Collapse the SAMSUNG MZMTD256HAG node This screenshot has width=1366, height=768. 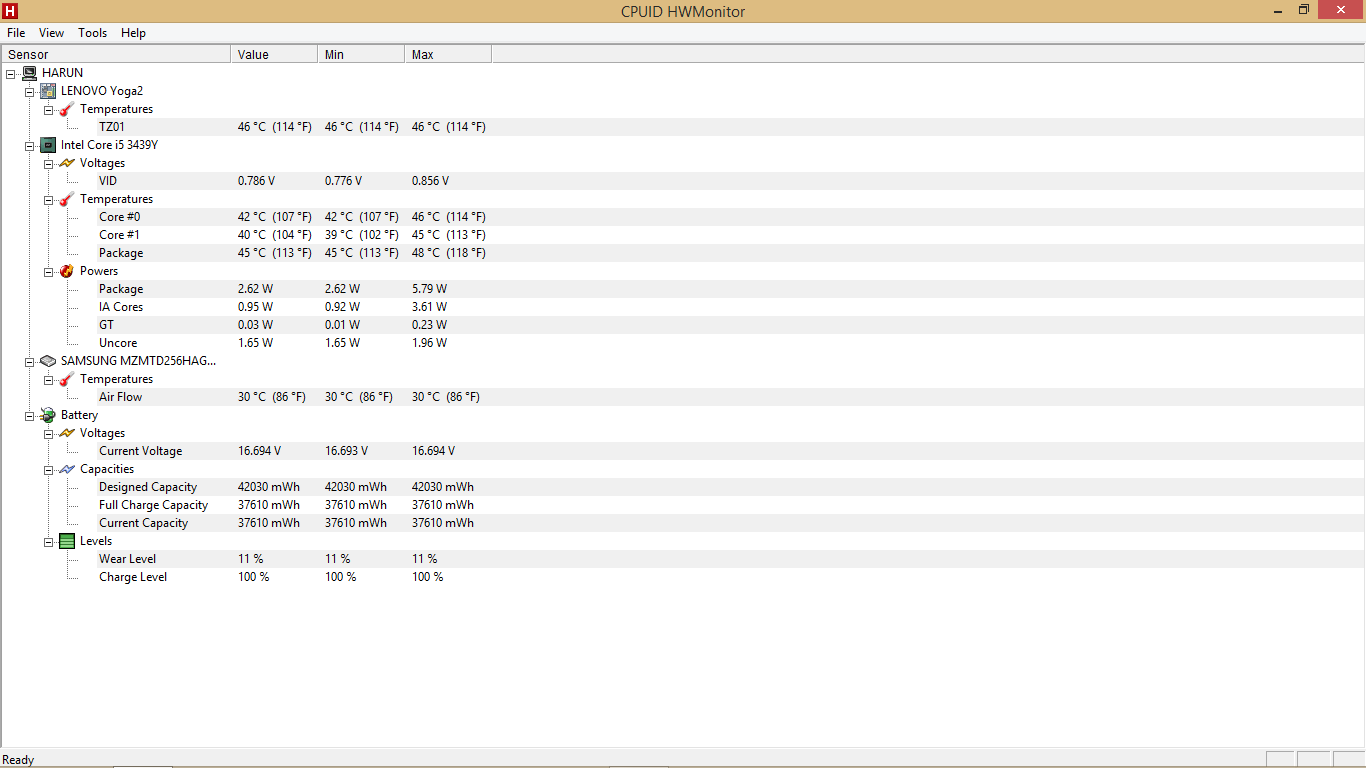click(29, 361)
